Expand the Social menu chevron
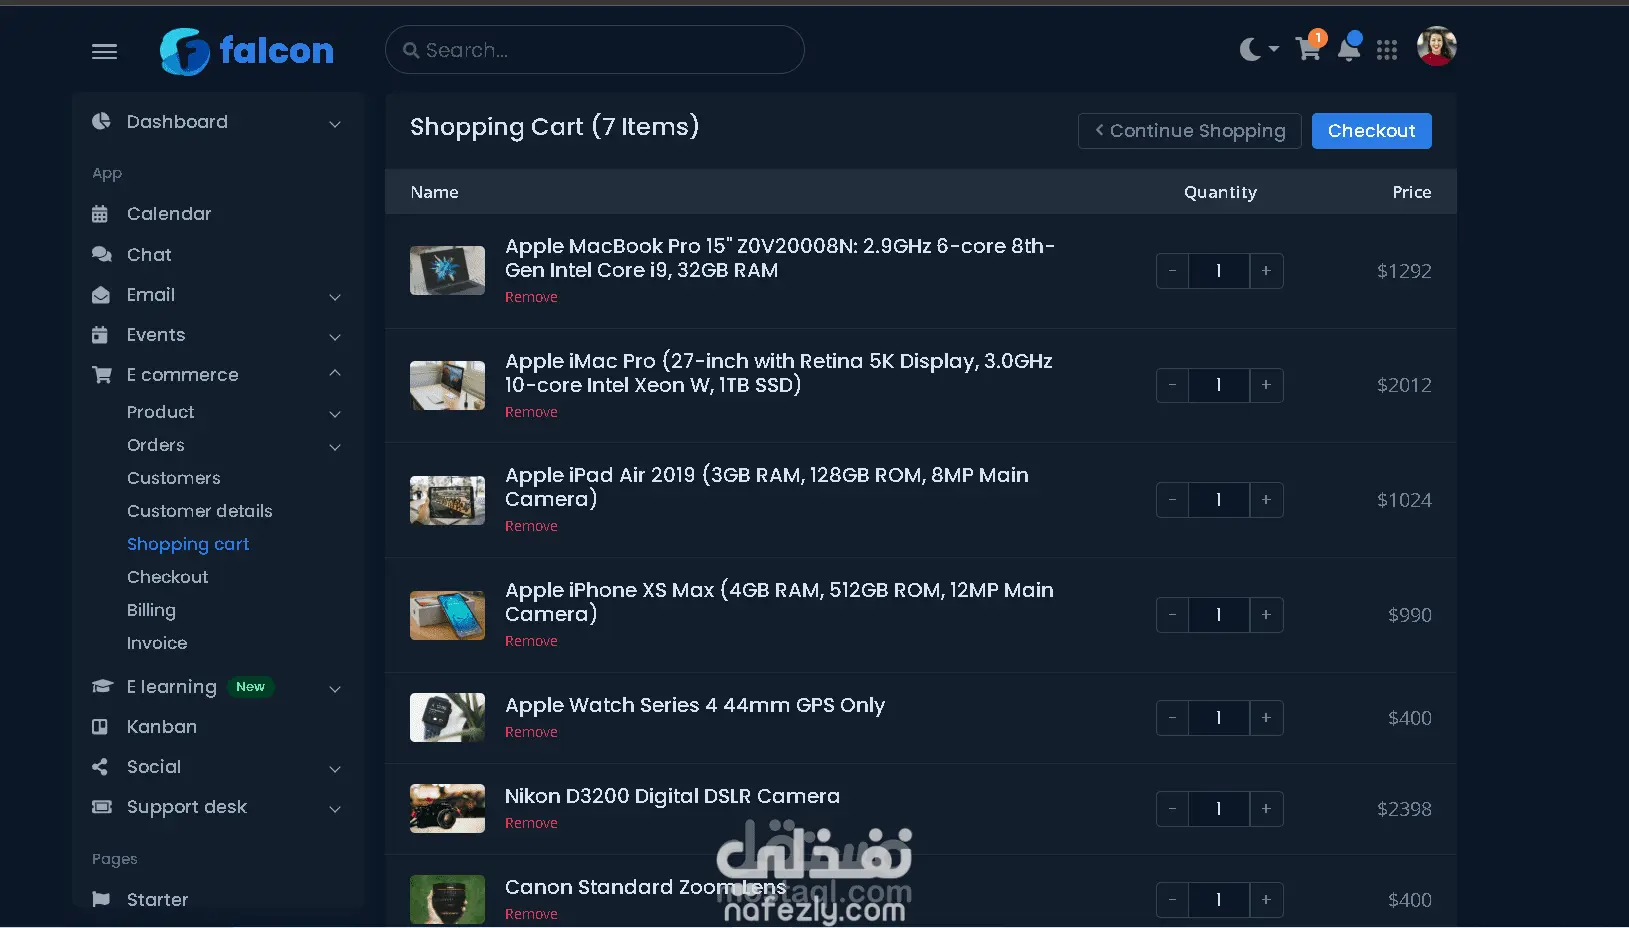 pos(335,769)
